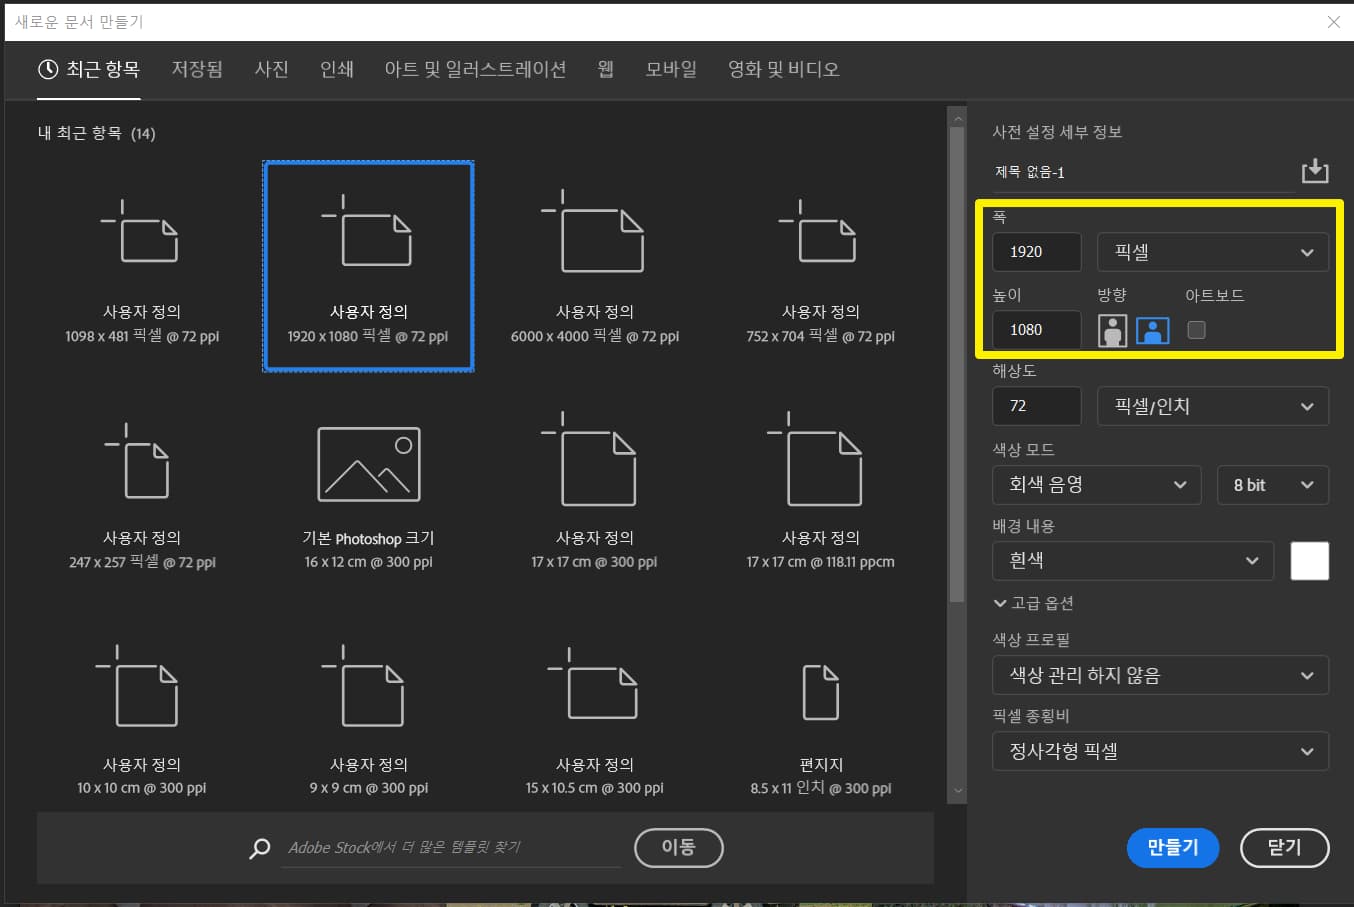Click the Adobe Stock template search field
This screenshot has height=907, width=1354.
pos(450,847)
